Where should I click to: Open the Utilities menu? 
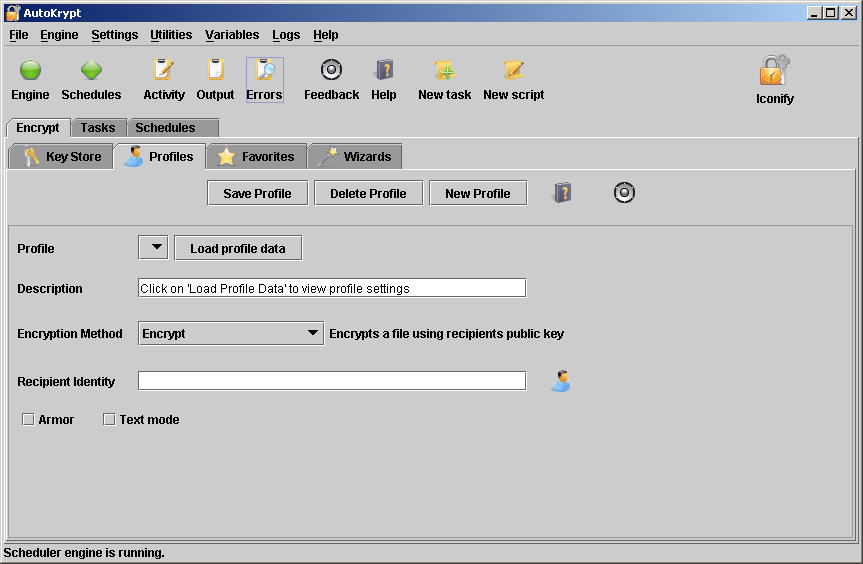click(x=171, y=35)
